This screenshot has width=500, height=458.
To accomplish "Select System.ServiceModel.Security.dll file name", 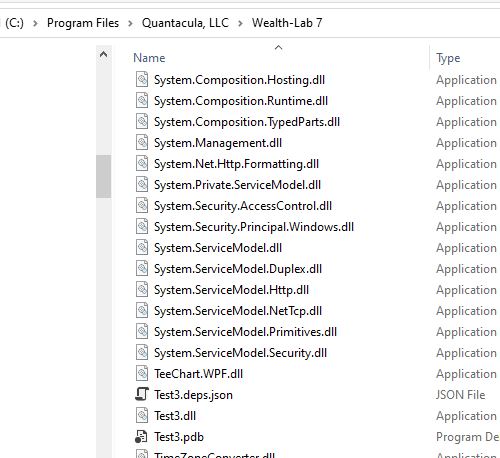I will [240, 353].
